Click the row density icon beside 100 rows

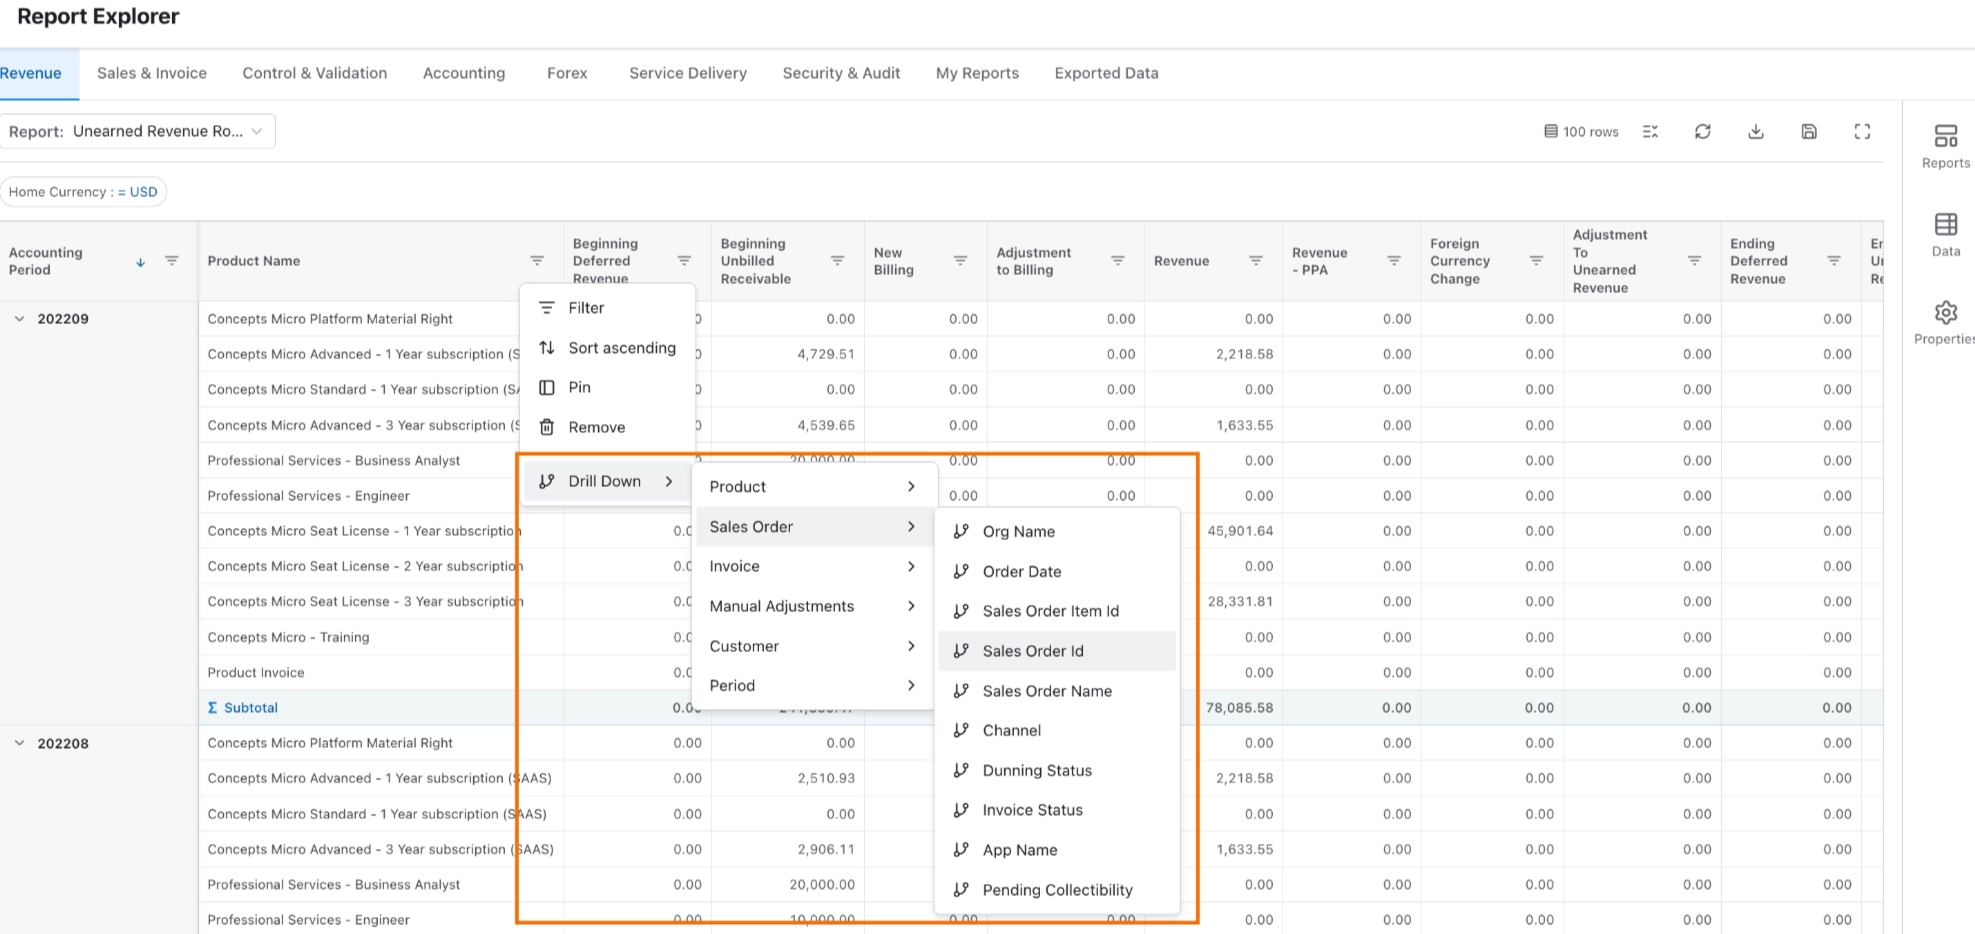1650,132
